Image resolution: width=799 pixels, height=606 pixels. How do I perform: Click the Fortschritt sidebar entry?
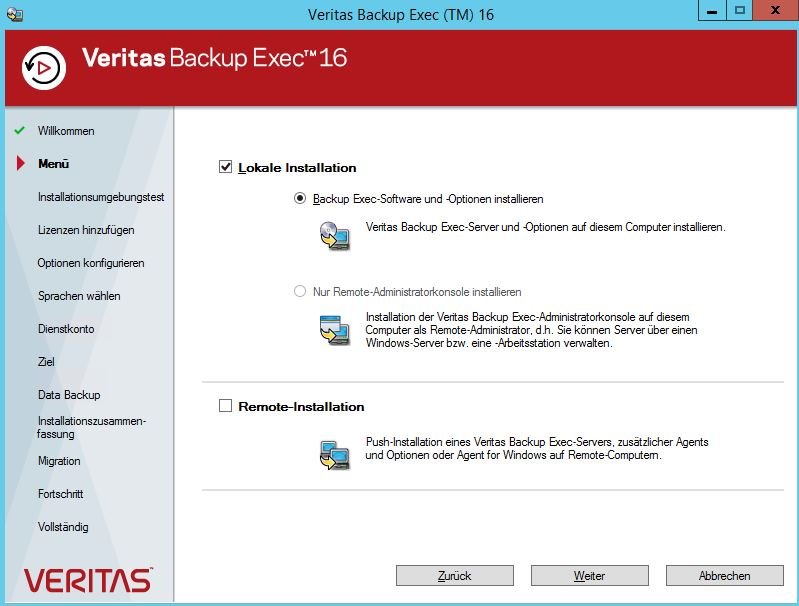coord(61,494)
